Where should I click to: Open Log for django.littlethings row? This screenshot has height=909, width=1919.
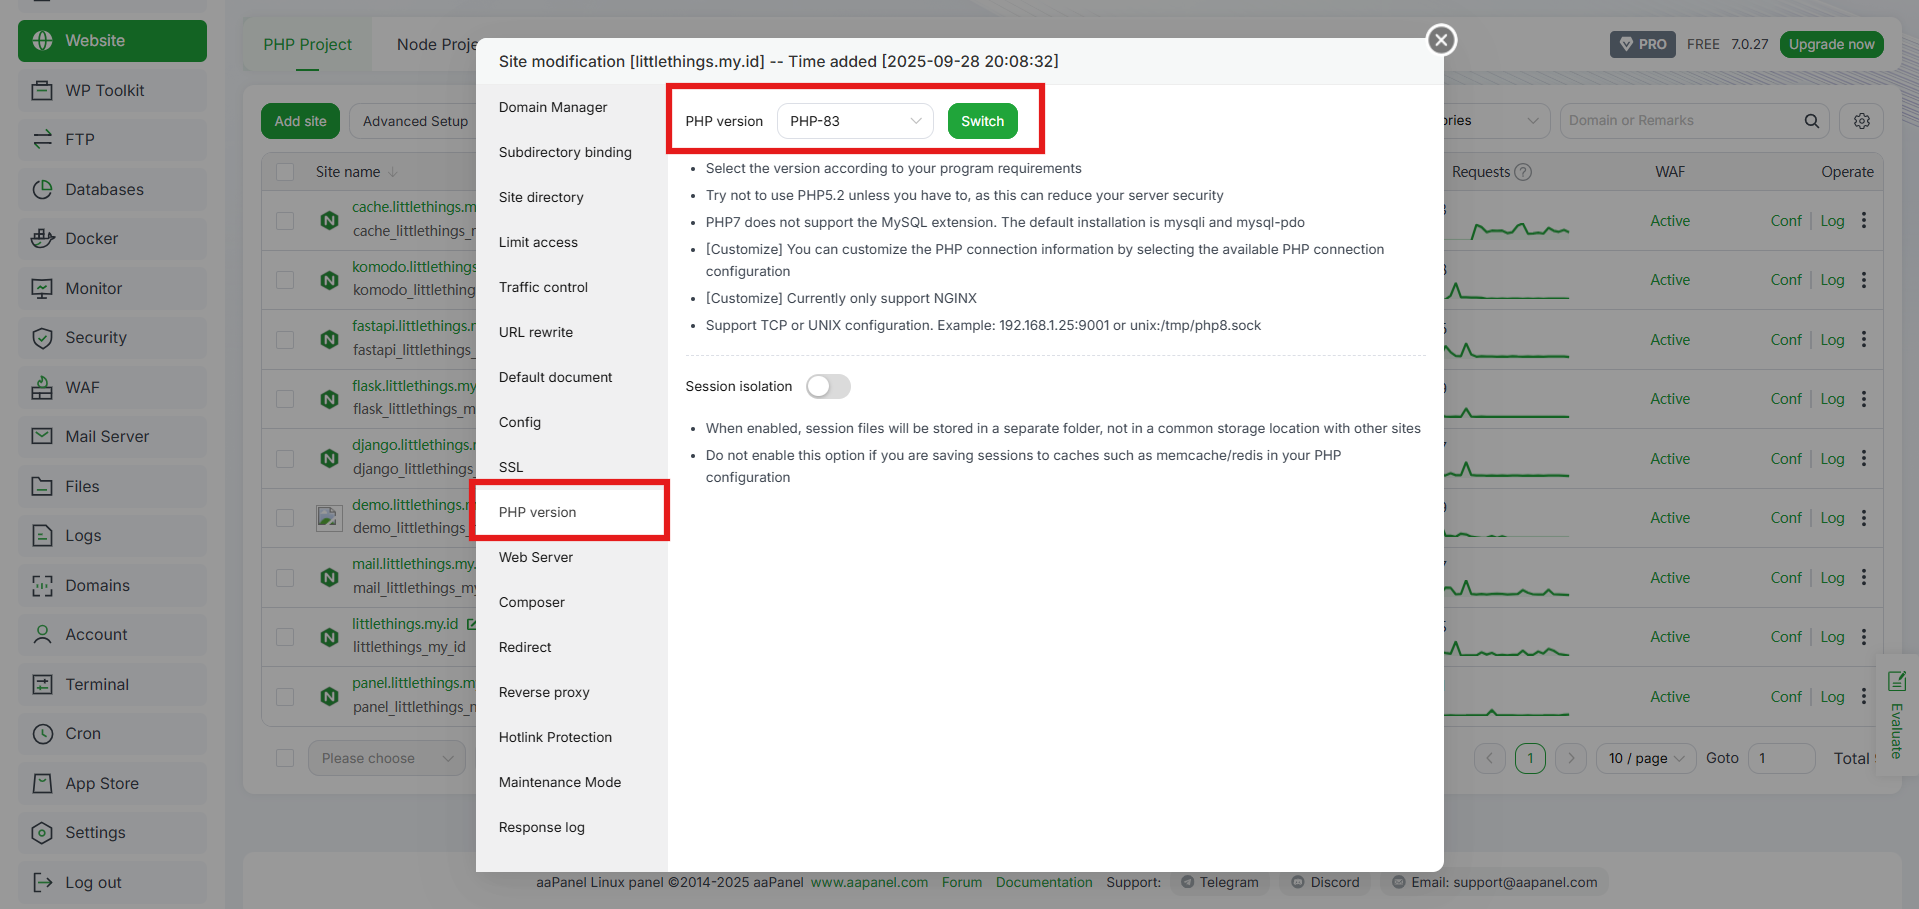(1832, 459)
